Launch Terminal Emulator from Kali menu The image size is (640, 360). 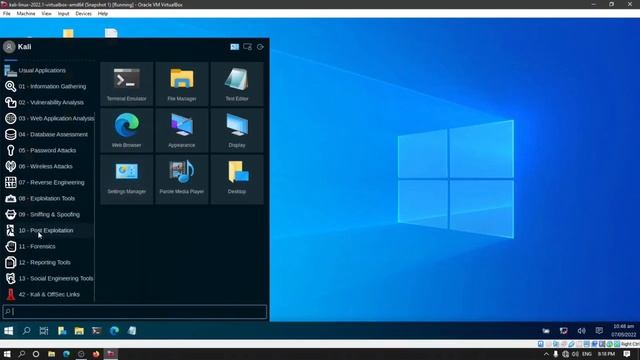[127, 84]
